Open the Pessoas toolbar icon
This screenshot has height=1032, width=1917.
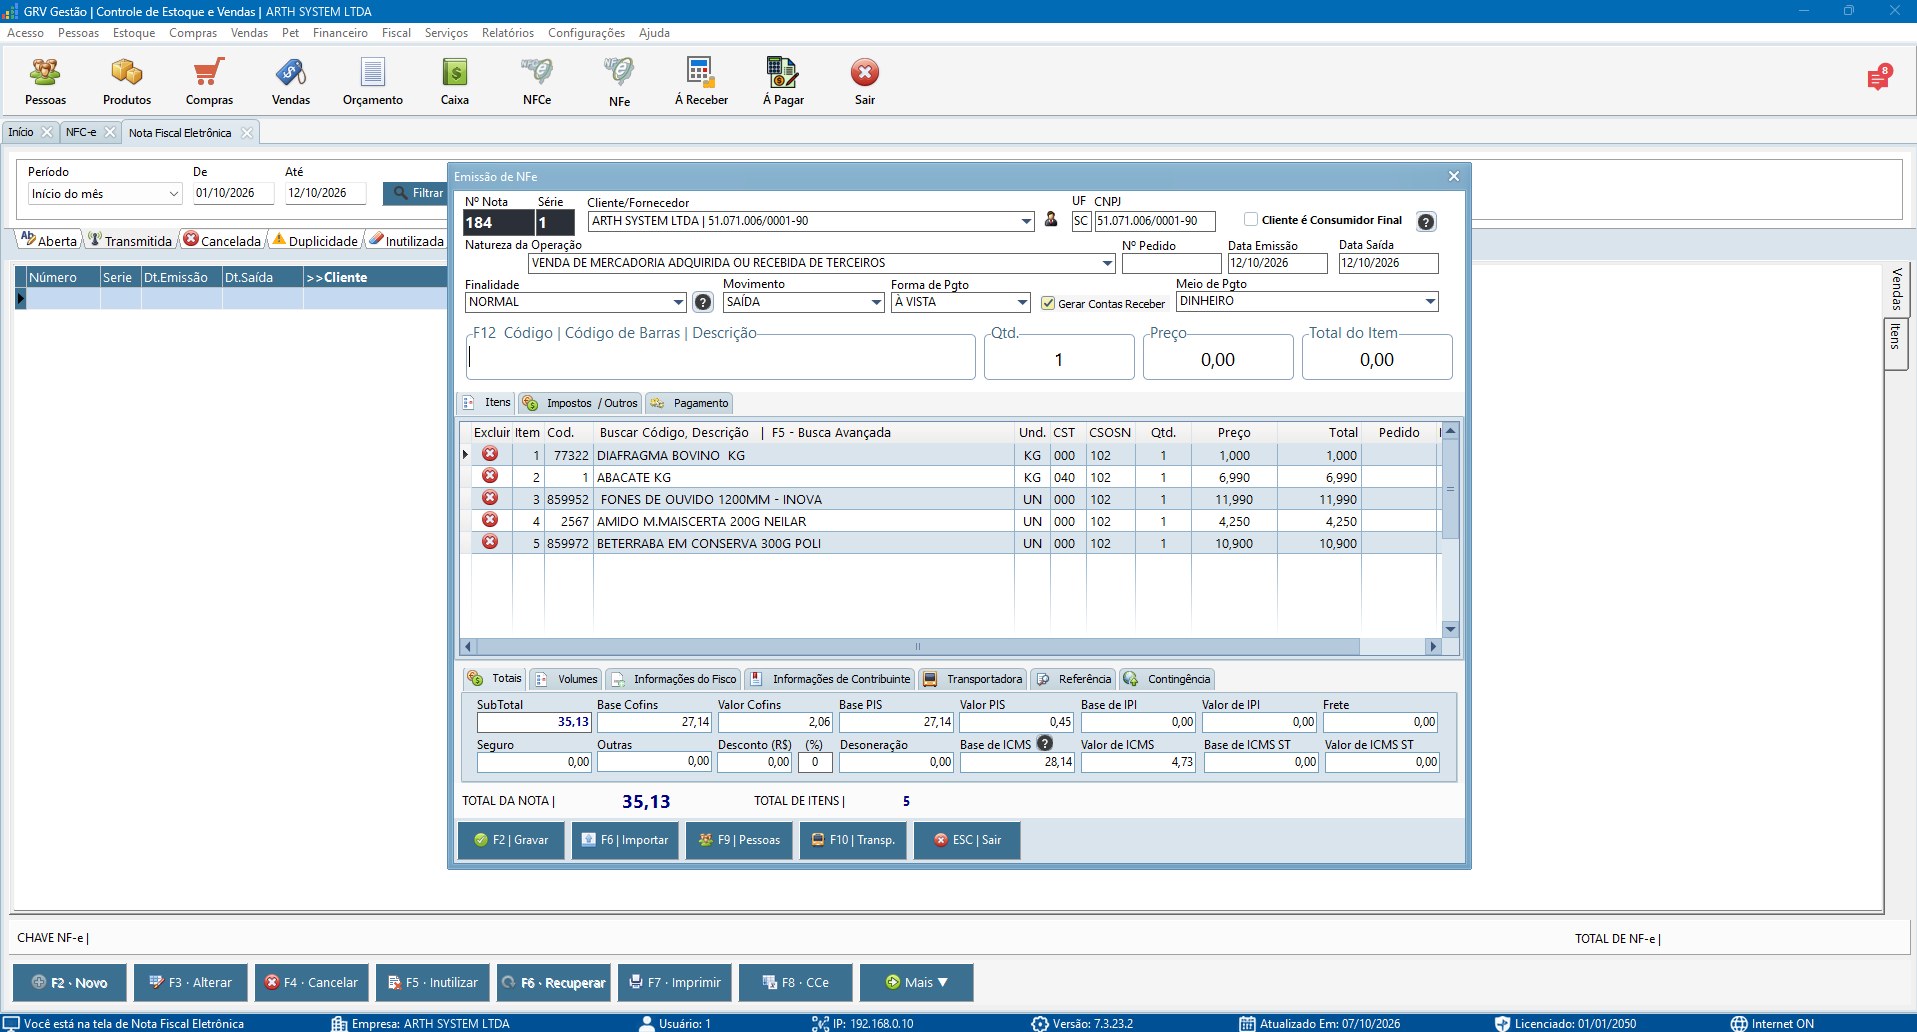click(x=45, y=81)
